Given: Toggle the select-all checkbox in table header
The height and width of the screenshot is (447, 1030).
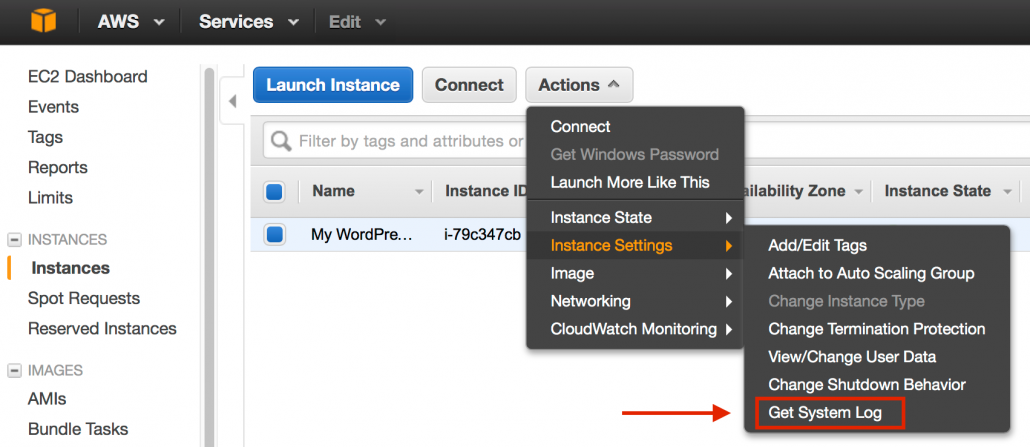Looking at the screenshot, I should pos(274,192).
